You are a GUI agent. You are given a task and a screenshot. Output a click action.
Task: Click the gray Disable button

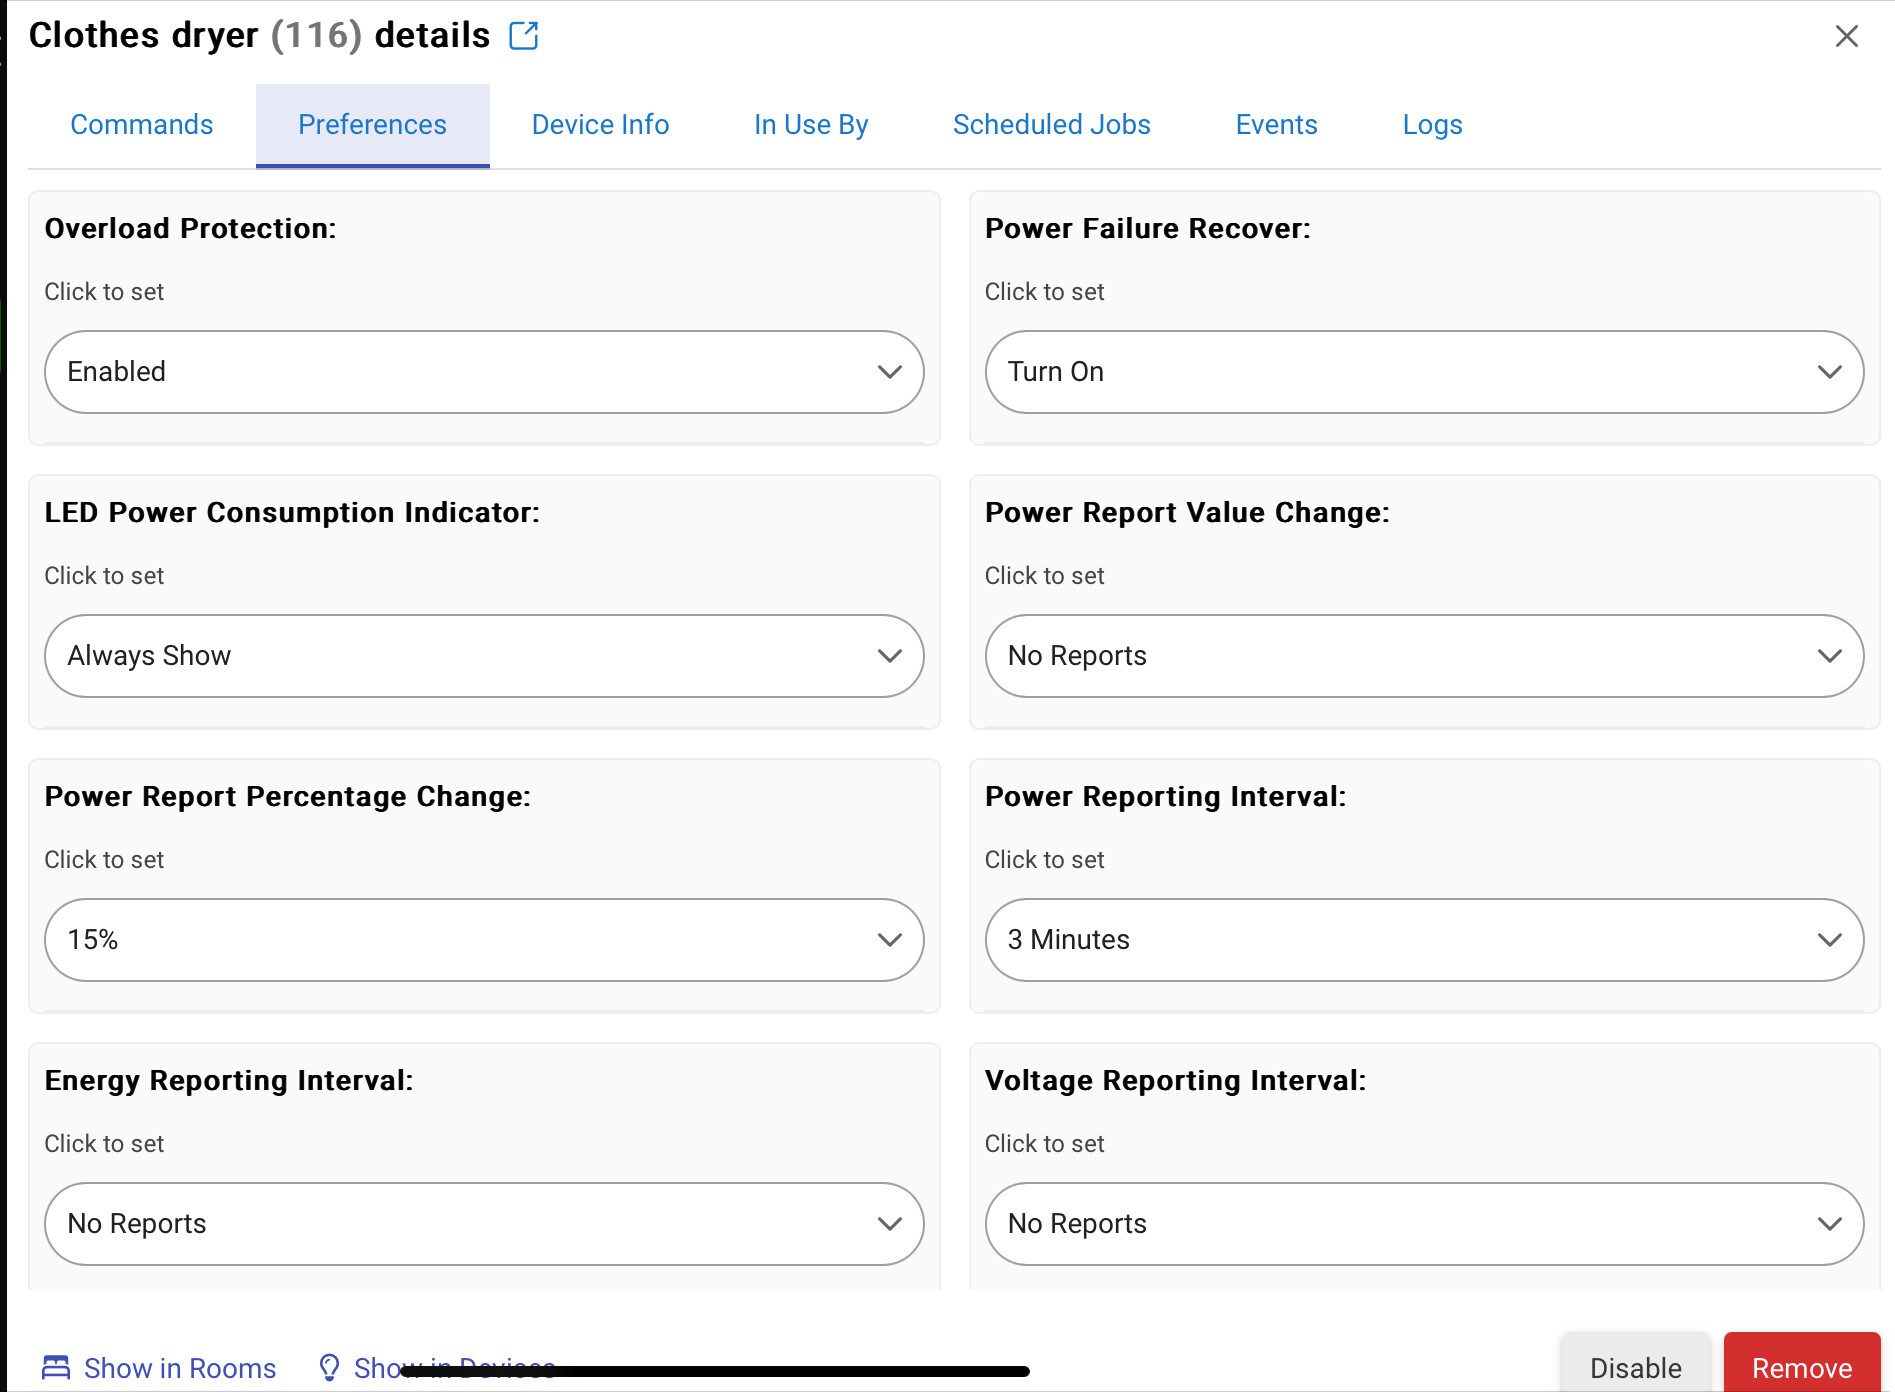(x=1636, y=1364)
